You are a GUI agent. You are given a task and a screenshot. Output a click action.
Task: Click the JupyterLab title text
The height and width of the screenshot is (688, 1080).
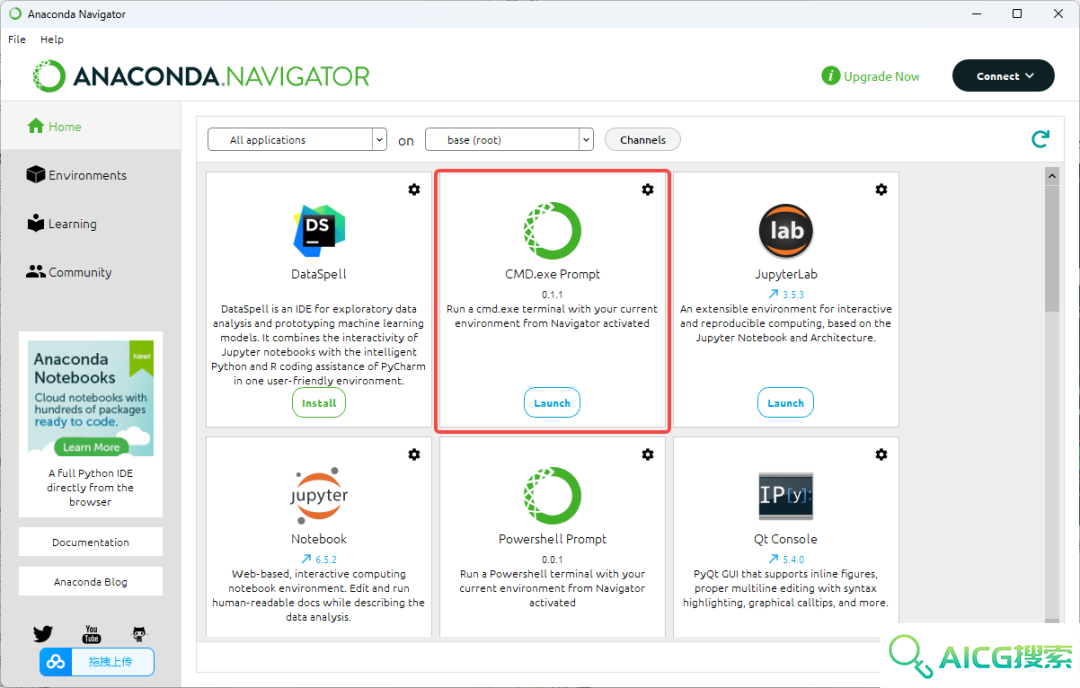786,274
